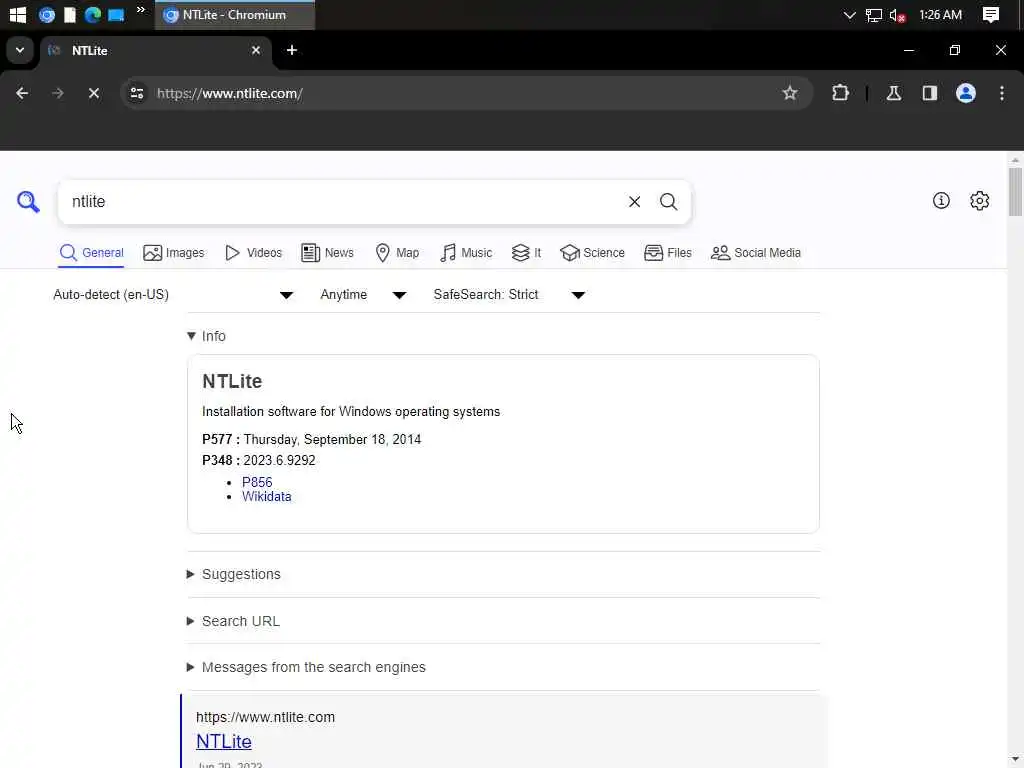Click the 1:26 AM taskbar clock
Image resolution: width=1024 pixels, height=768 pixels.
point(940,15)
